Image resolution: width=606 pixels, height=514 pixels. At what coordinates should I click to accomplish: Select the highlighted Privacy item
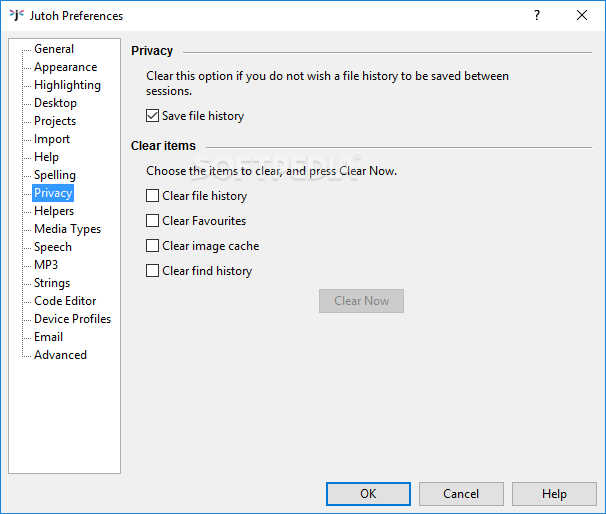(53, 193)
